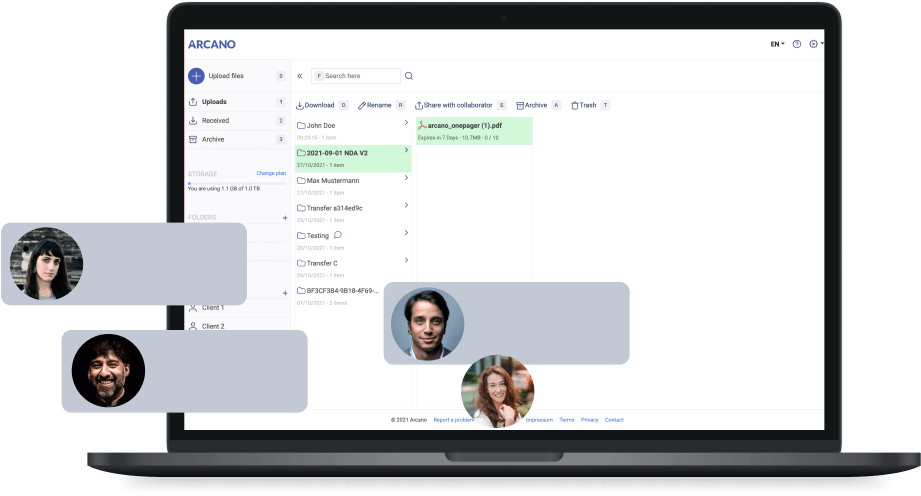Add a new folder with the FOLDERS plus icon
Viewport: 921px width, 496px height.
[285, 217]
